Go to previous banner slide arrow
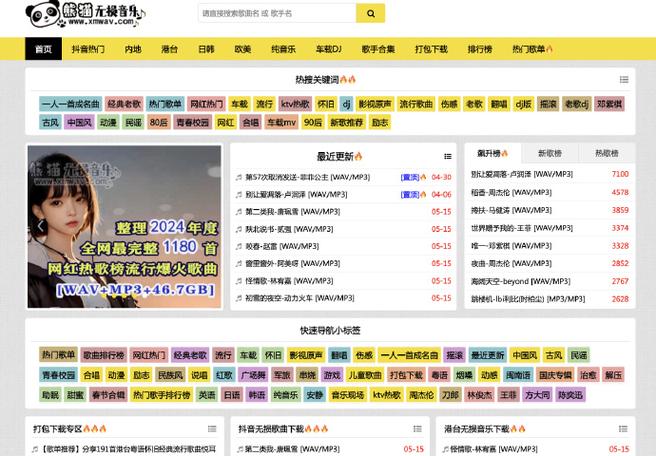656x456 pixels. [x=41, y=226]
